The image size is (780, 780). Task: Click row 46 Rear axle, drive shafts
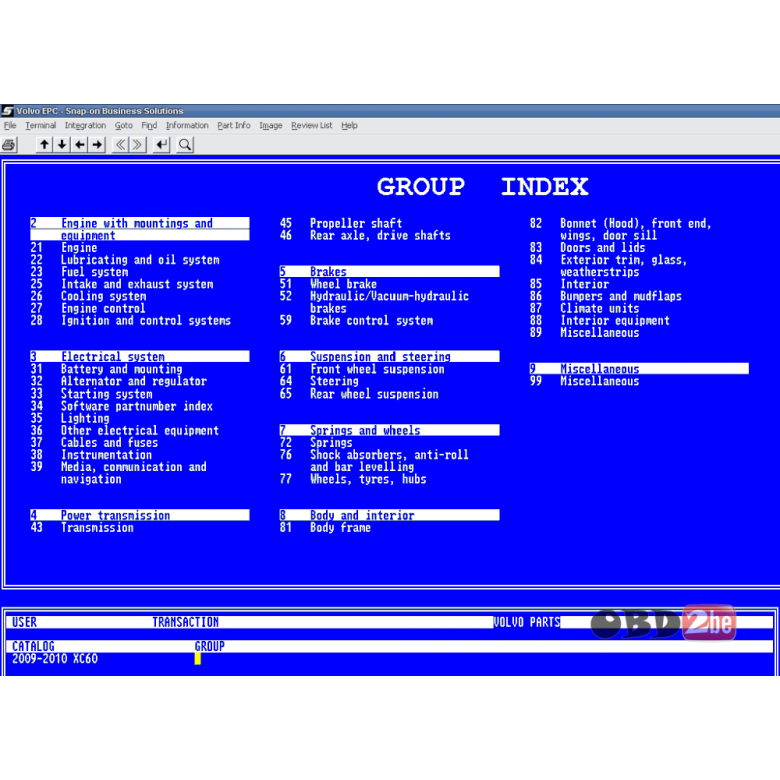tap(365, 235)
